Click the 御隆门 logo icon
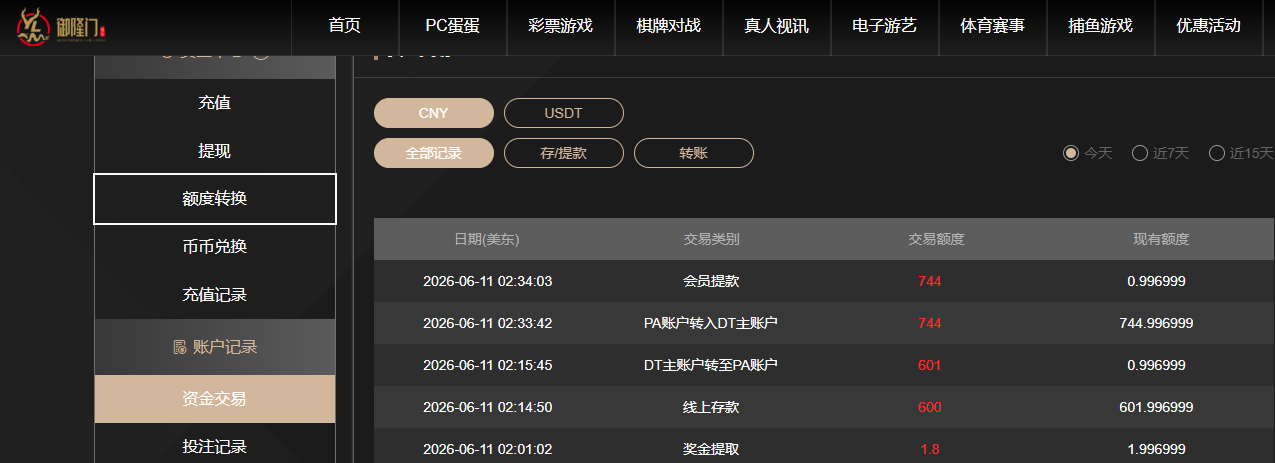 59,26
